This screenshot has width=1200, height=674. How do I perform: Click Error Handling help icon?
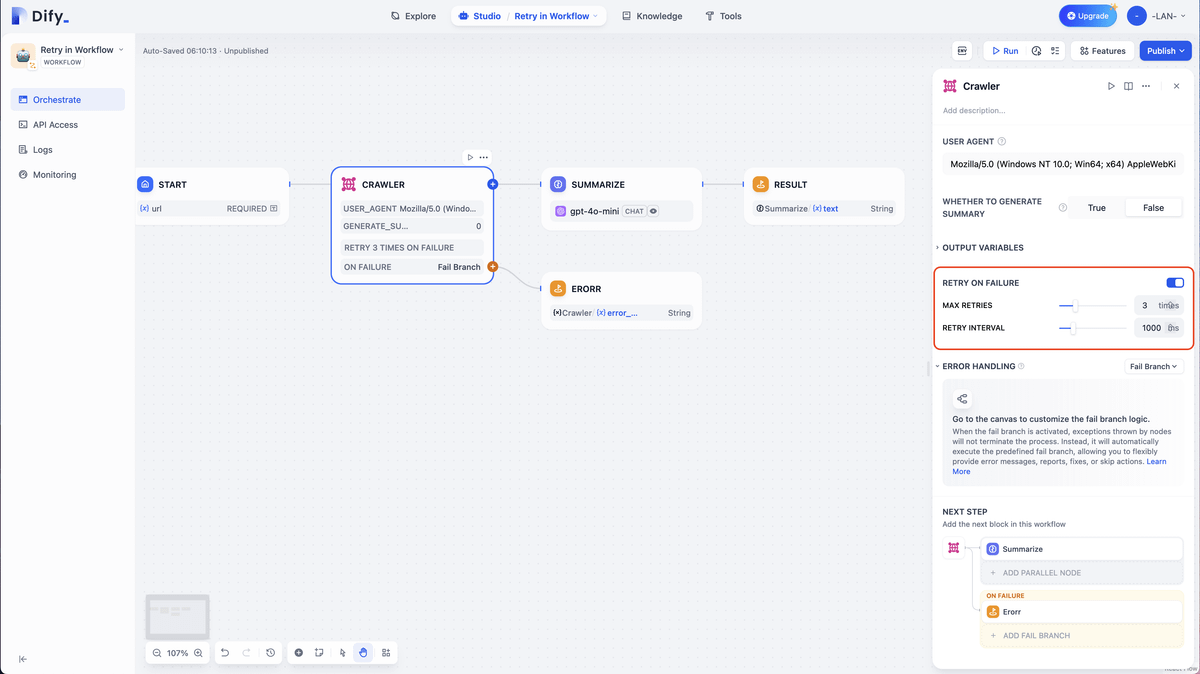coord(1022,367)
